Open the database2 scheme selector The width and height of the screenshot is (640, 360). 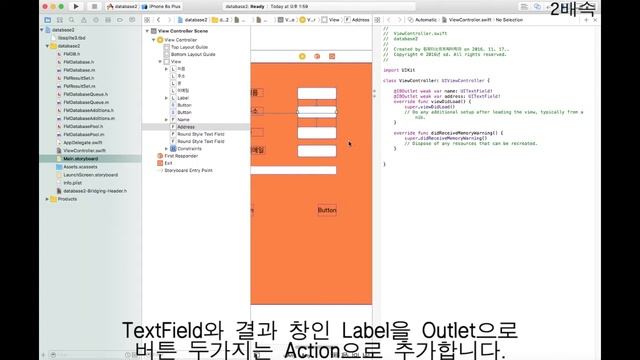[122, 7]
